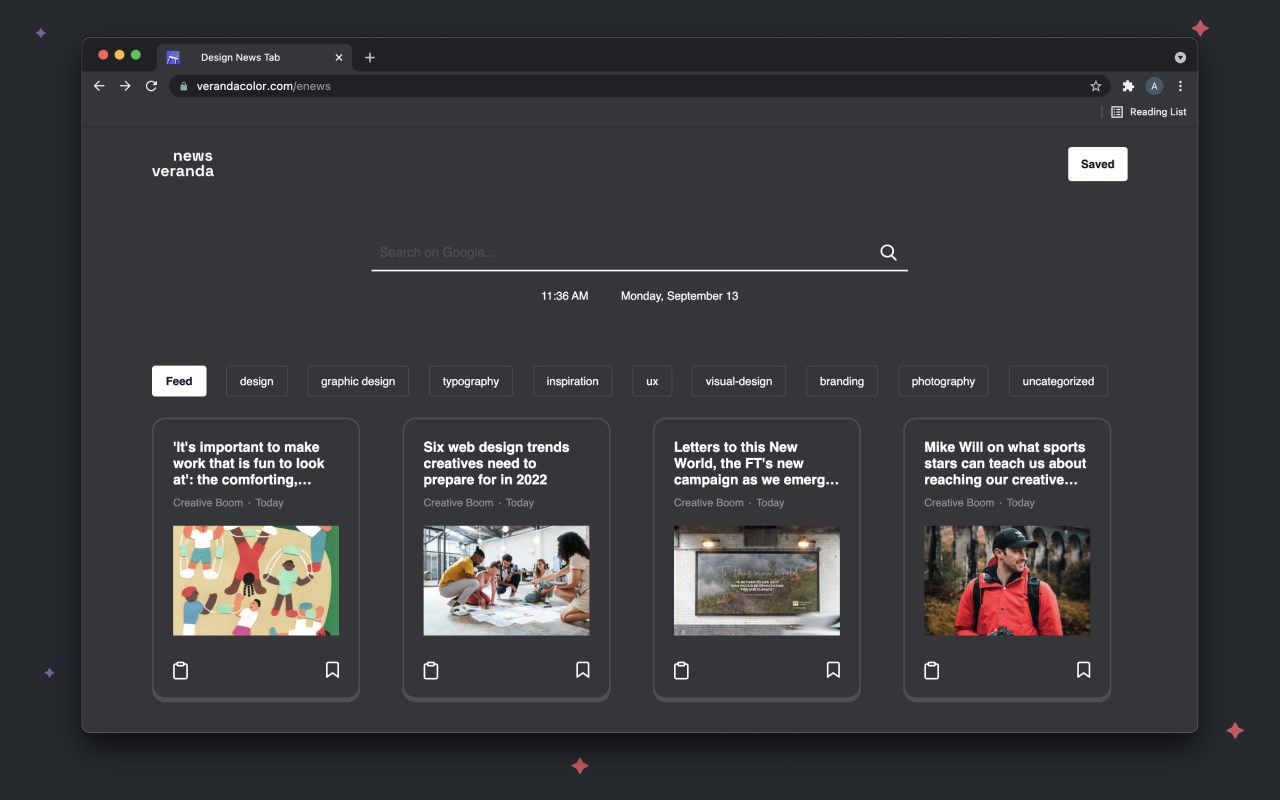Open the Chrome three-dot menu

point(1180,86)
